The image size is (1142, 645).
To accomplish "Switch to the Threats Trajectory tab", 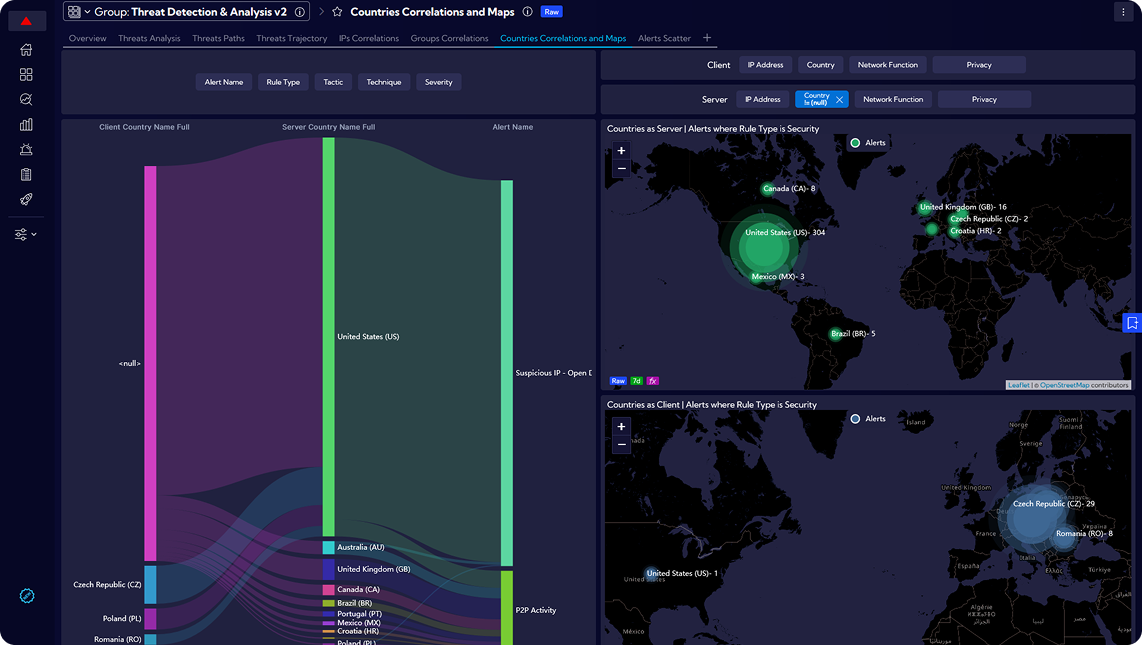I will (x=291, y=39).
